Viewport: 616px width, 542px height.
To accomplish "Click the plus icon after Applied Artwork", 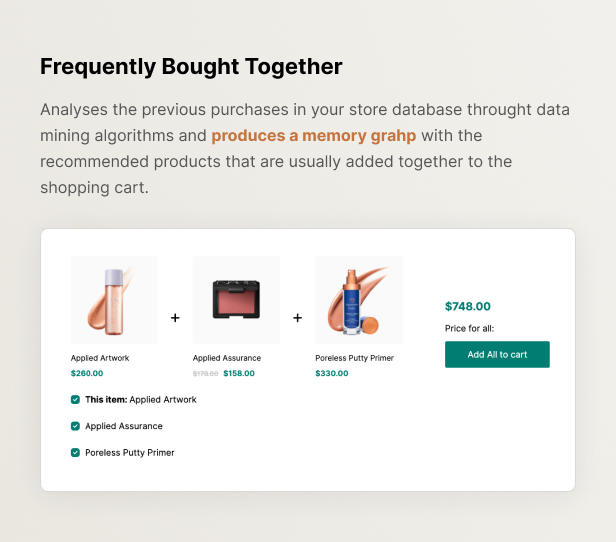I will [175, 317].
